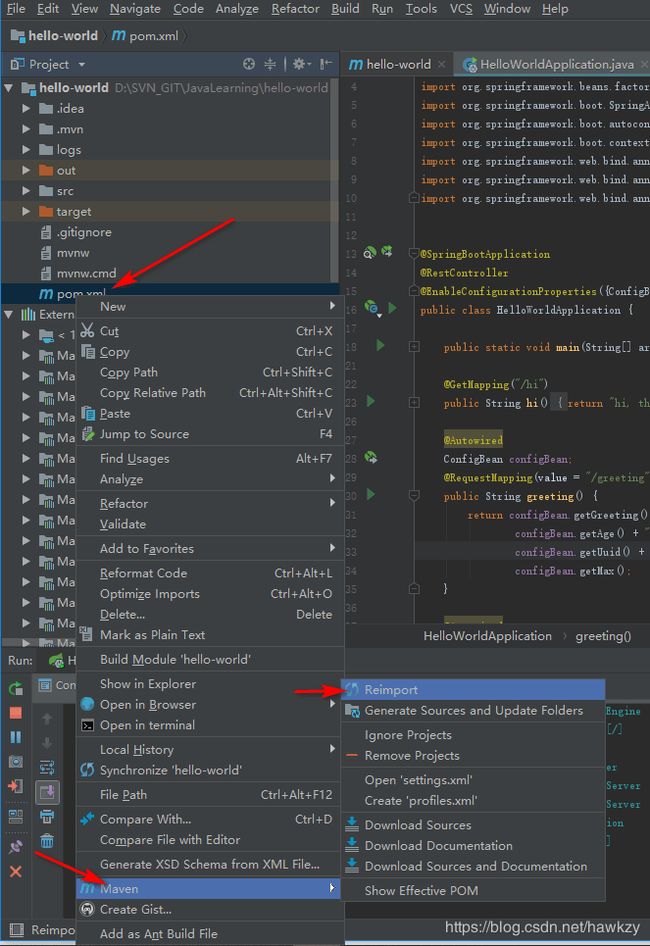Click the exit icon with red arrow
Screen dimensions: 650x946
tap(16, 786)
